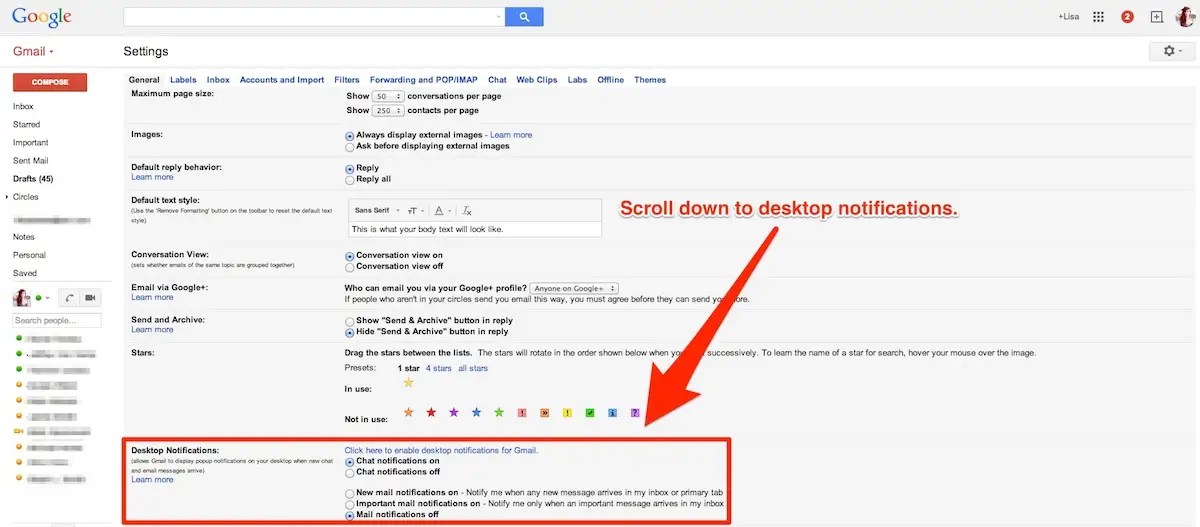Pick the purple star not in use

(454, 412)
